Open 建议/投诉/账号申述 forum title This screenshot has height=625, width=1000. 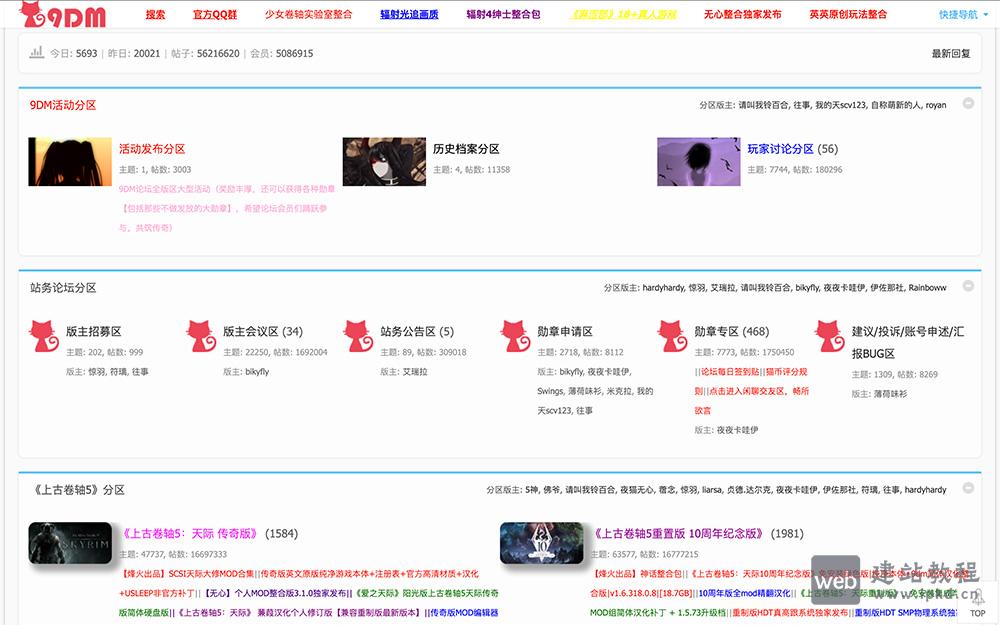point(908,342)
